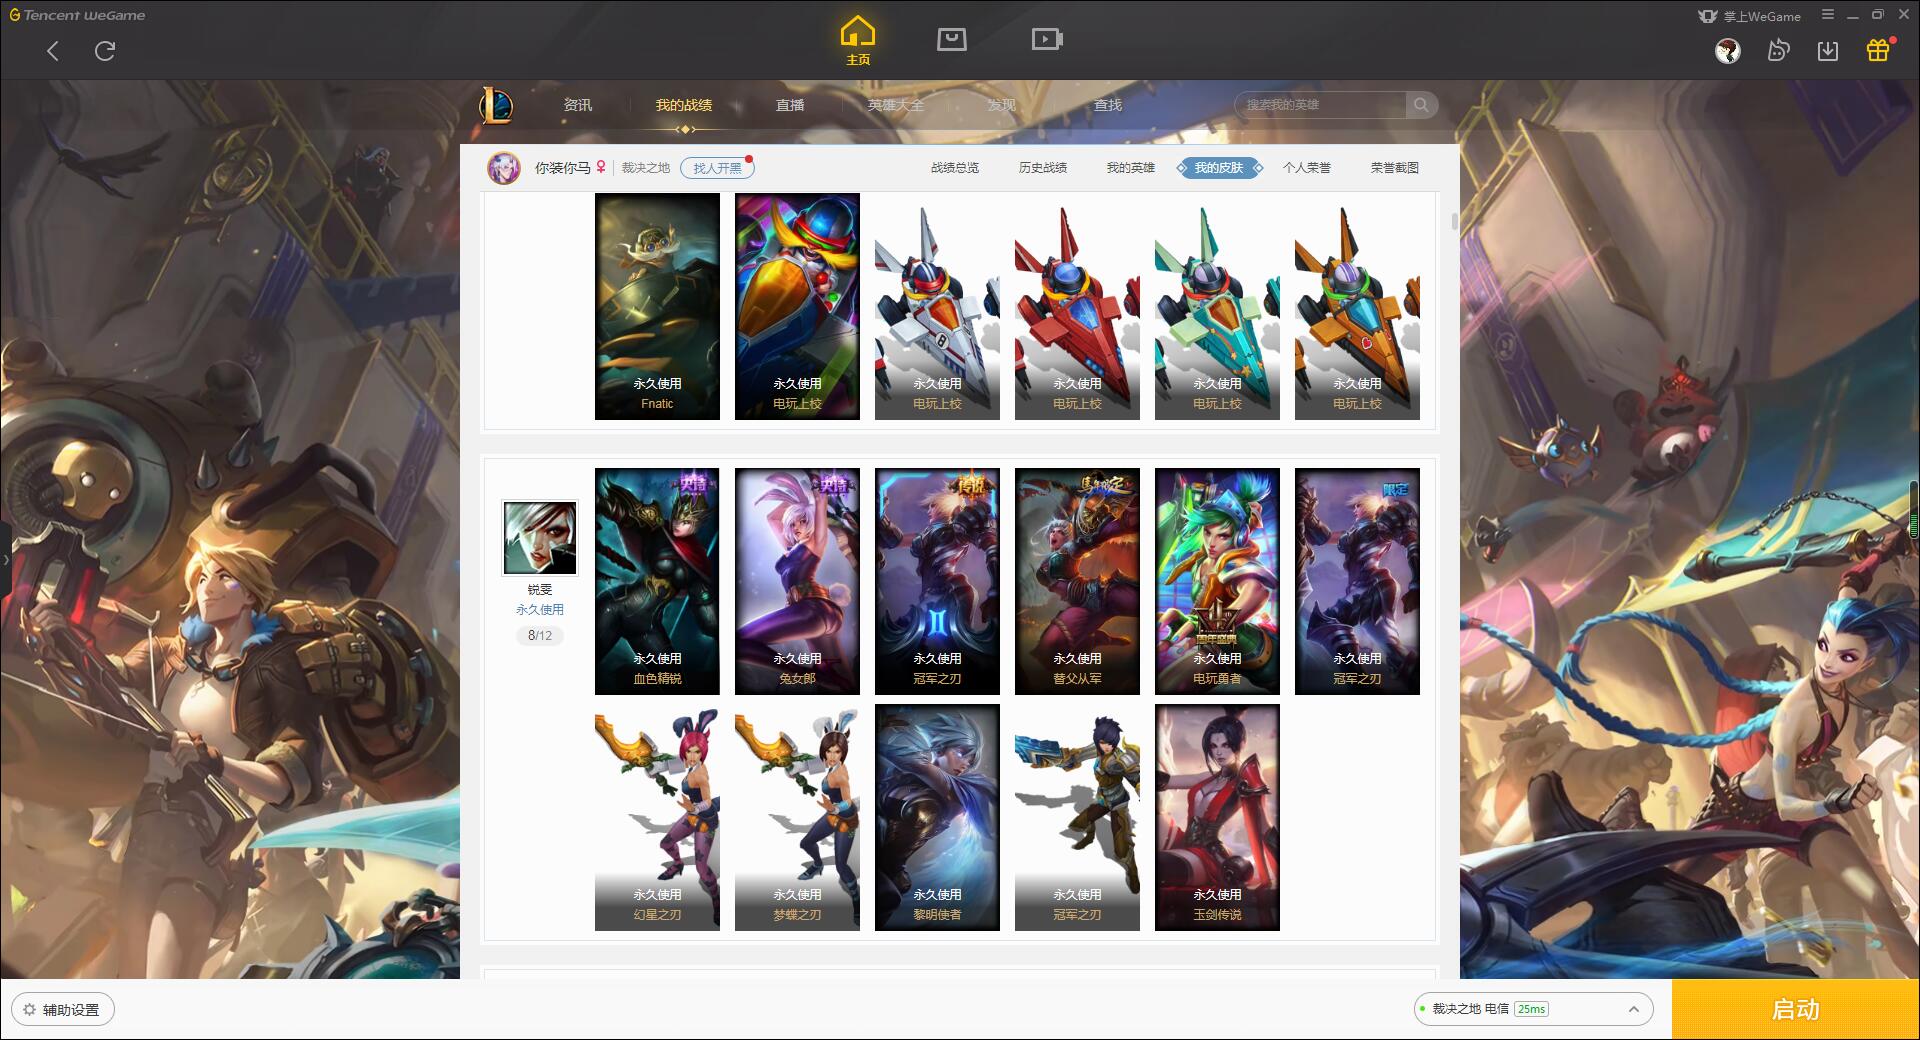Click the 裁决之地 server label near username
The width and height of the screenshot is (1920, 1040).
[x=646, y=168]
